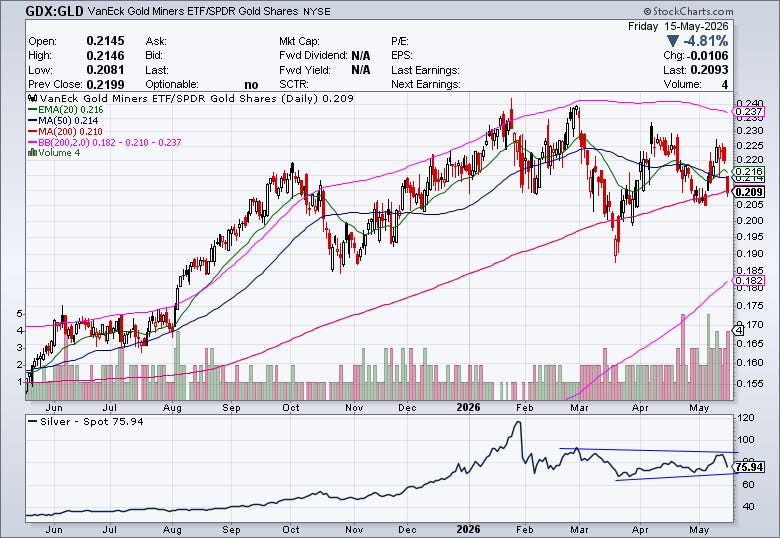The height and width of the screenshot is (538, 780).
Task: Click the 120 level on silver axis
Action: click(746, 418)
